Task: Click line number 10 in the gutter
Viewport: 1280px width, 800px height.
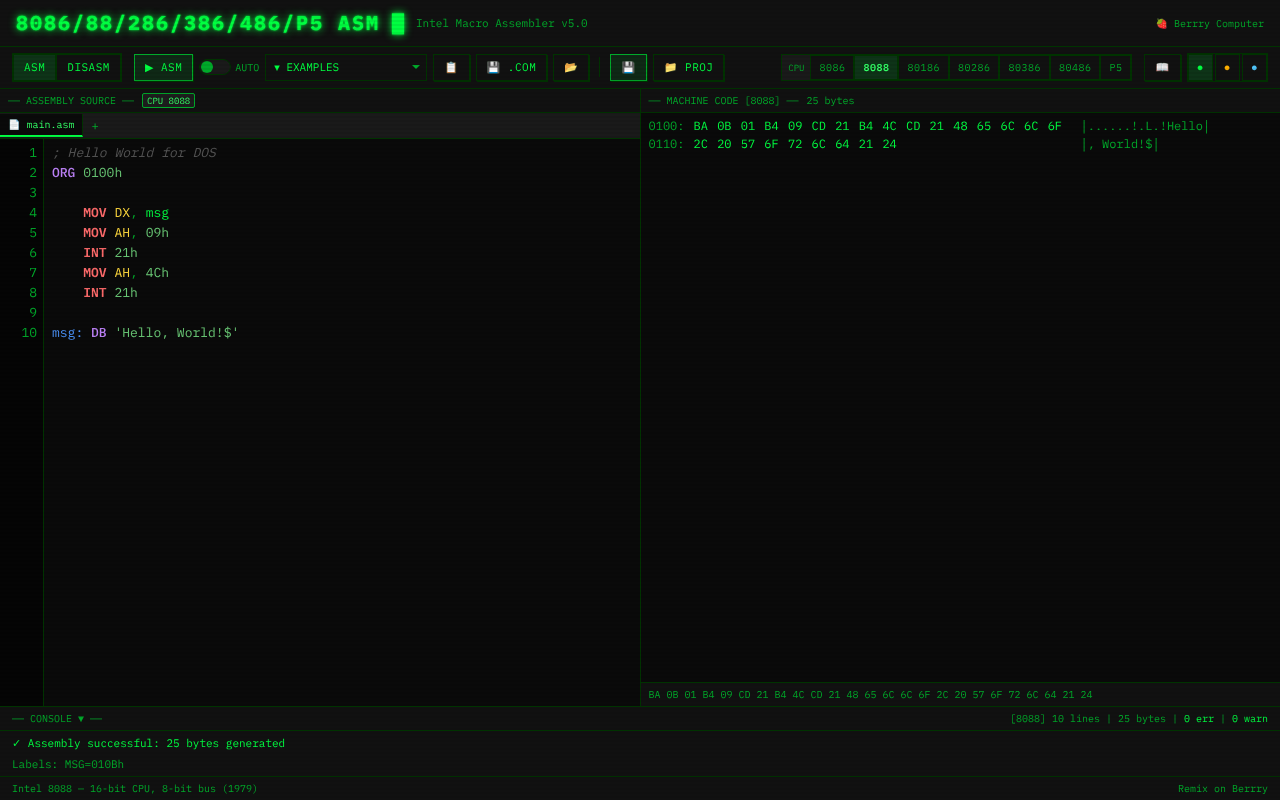Action: (29, 333)
